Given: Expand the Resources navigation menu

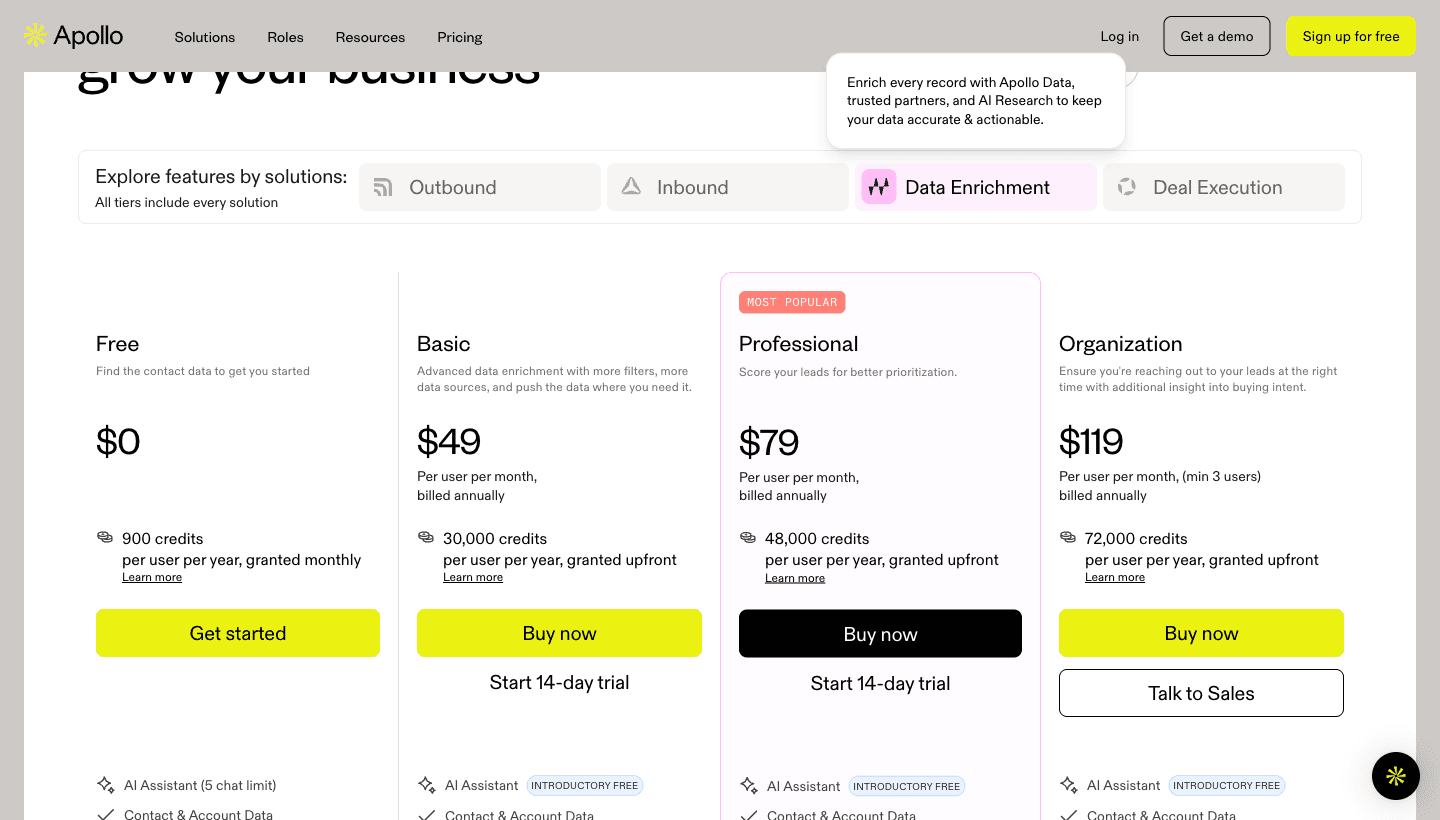Looking at the screenshot, I should click(x=370, y=37).
